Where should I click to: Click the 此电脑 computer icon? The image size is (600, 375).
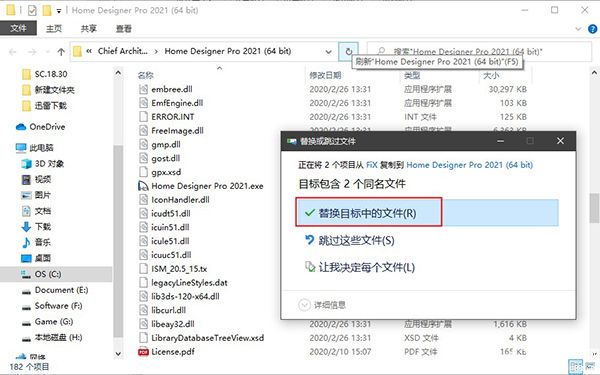pos(21,148)
